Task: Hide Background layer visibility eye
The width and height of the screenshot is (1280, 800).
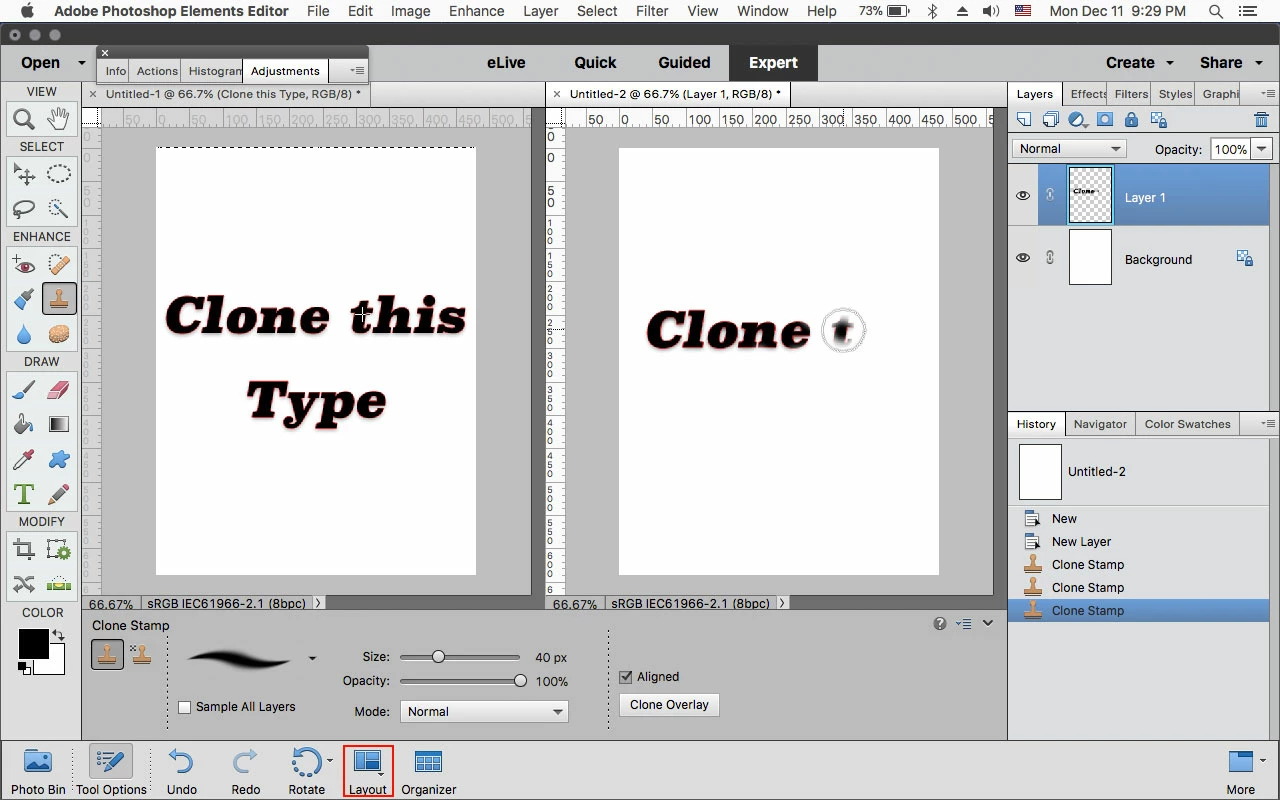Action: (1022, 258)
